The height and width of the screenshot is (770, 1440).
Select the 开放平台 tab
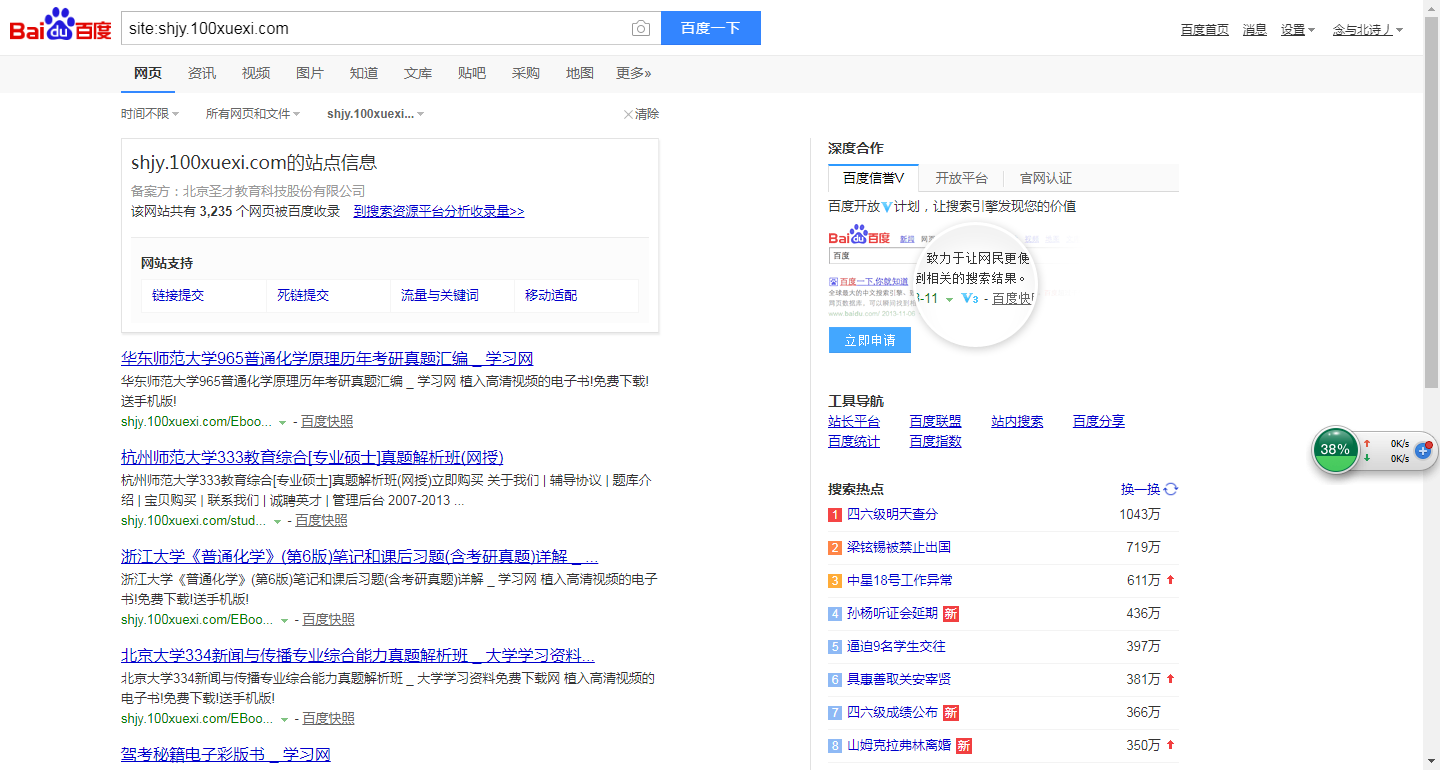coord(961,178)
